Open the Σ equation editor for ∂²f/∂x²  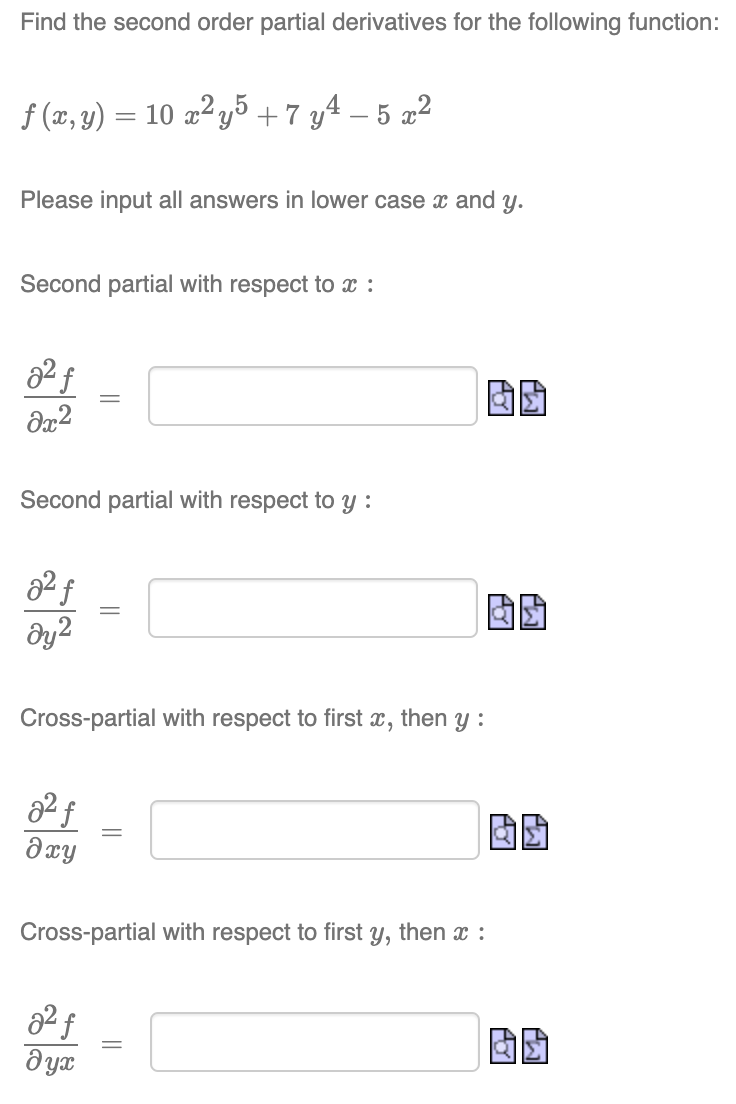pyautogui.click(x=534, y=397)
